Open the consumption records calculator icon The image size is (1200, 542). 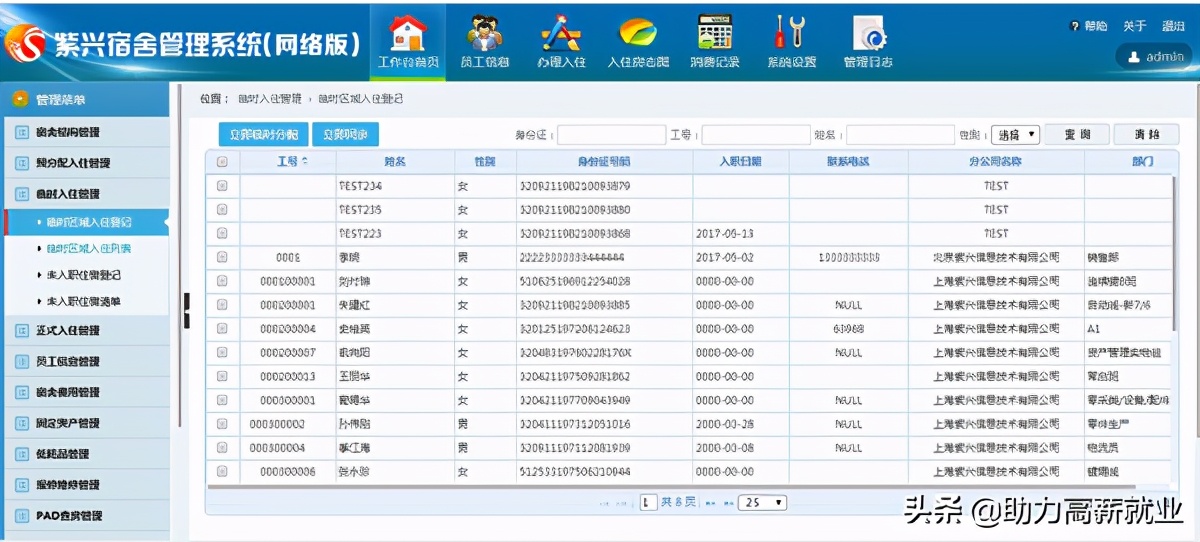tap(714, 33)
